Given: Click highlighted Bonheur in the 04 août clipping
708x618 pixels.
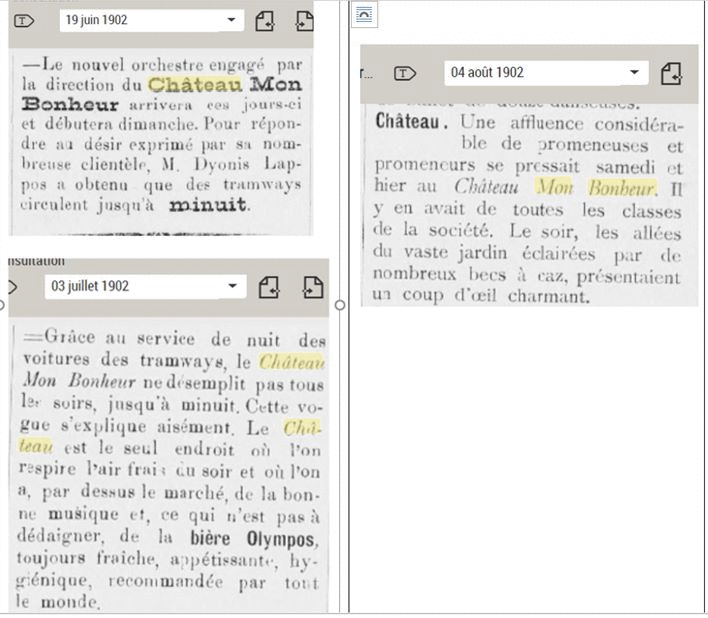Looking at the screenshot, I should (622, 188).
